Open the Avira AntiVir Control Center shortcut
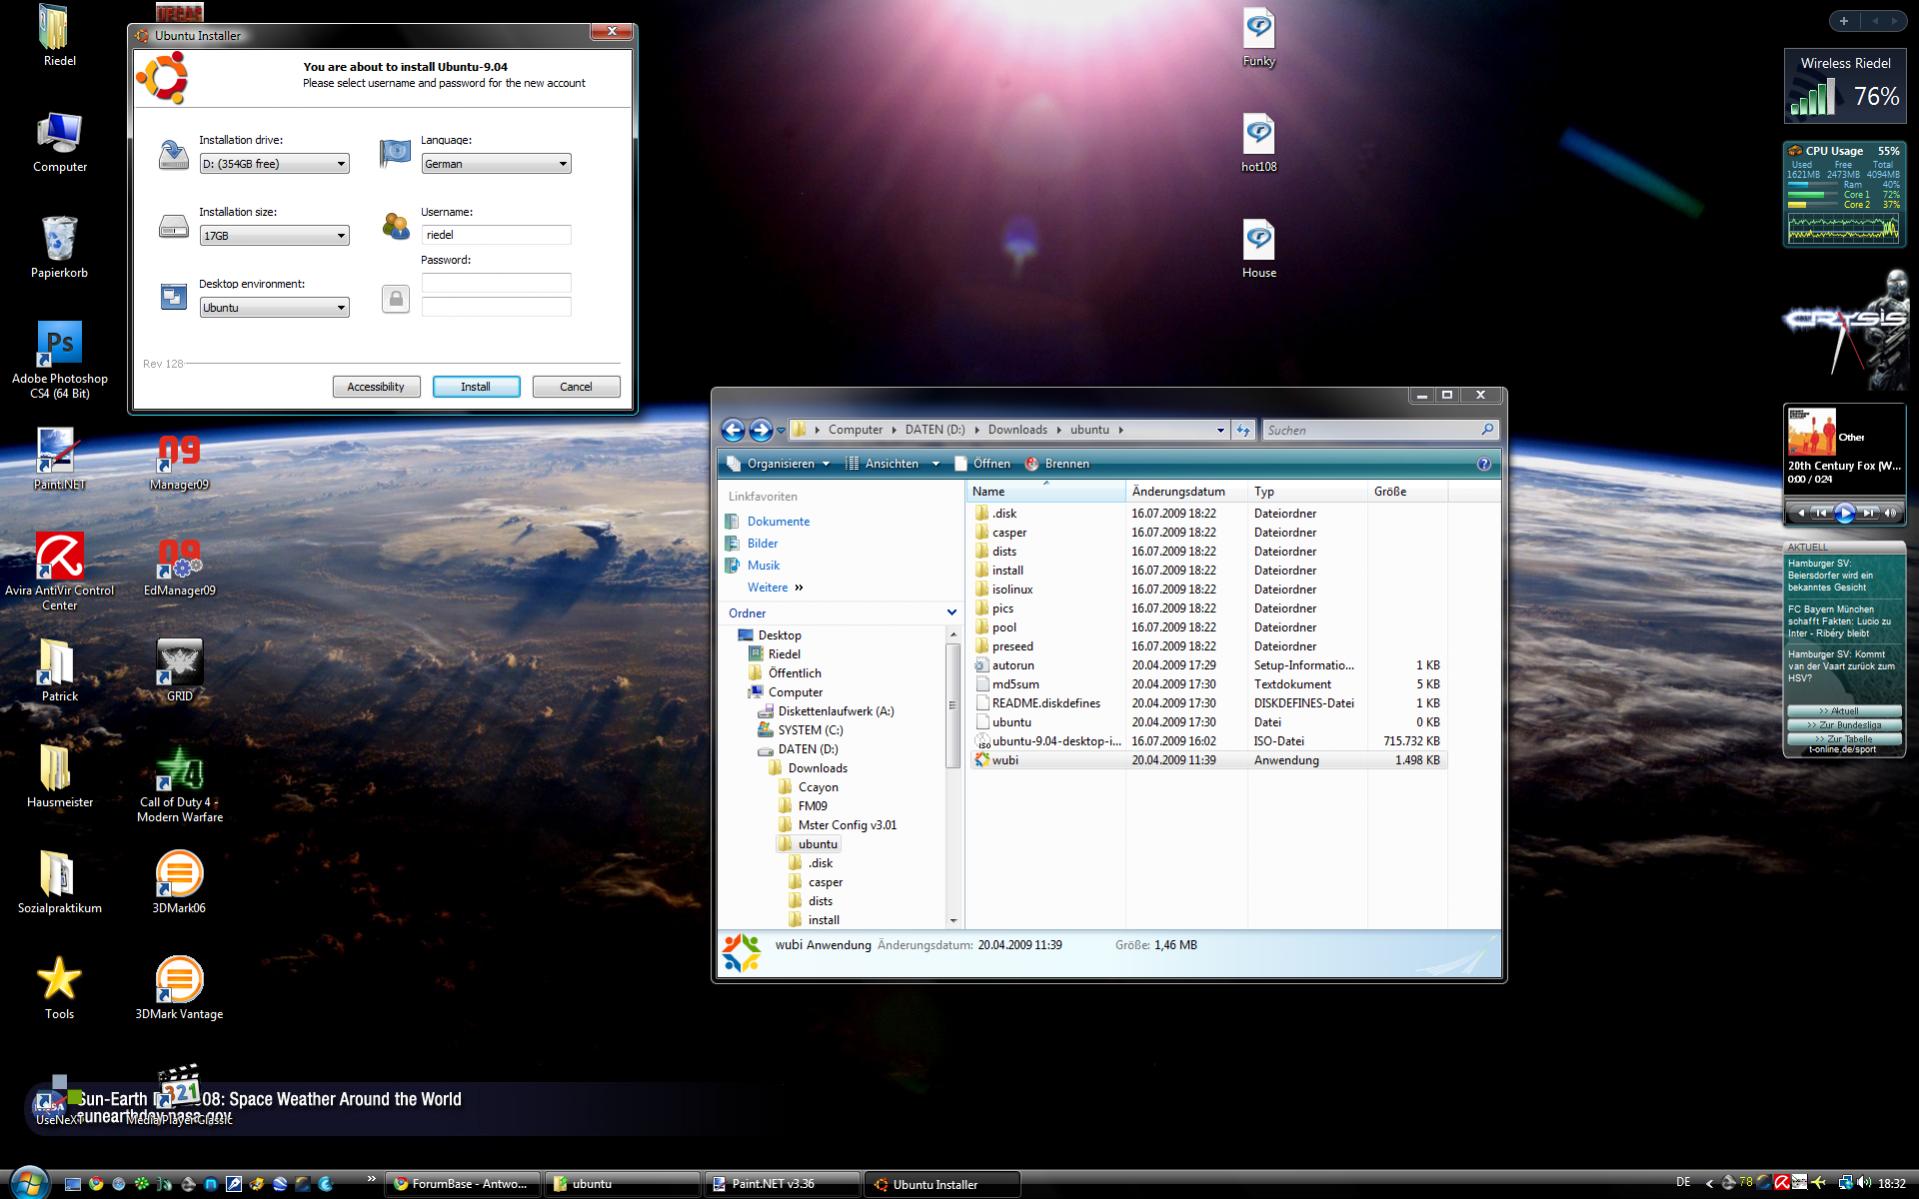 coord(60,572)
